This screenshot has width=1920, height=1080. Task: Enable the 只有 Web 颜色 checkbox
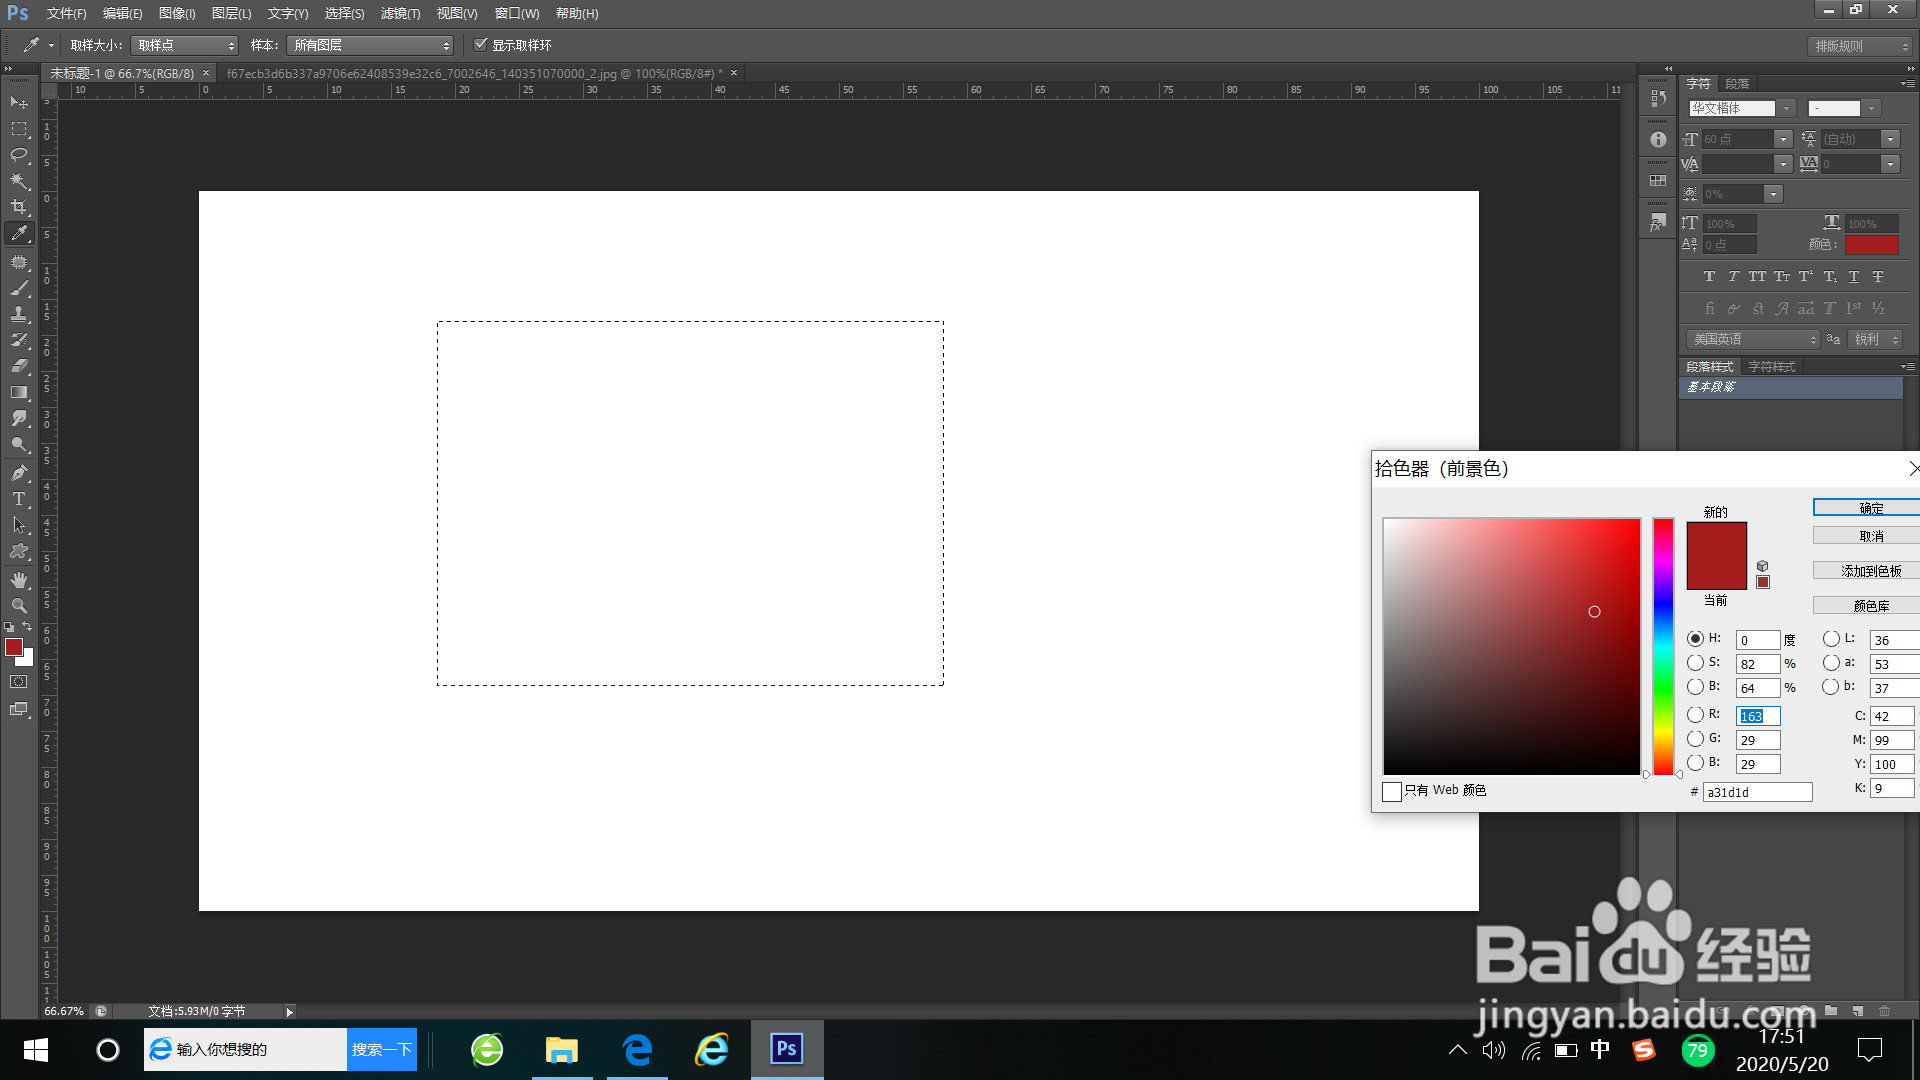(x=1391, y=791)
